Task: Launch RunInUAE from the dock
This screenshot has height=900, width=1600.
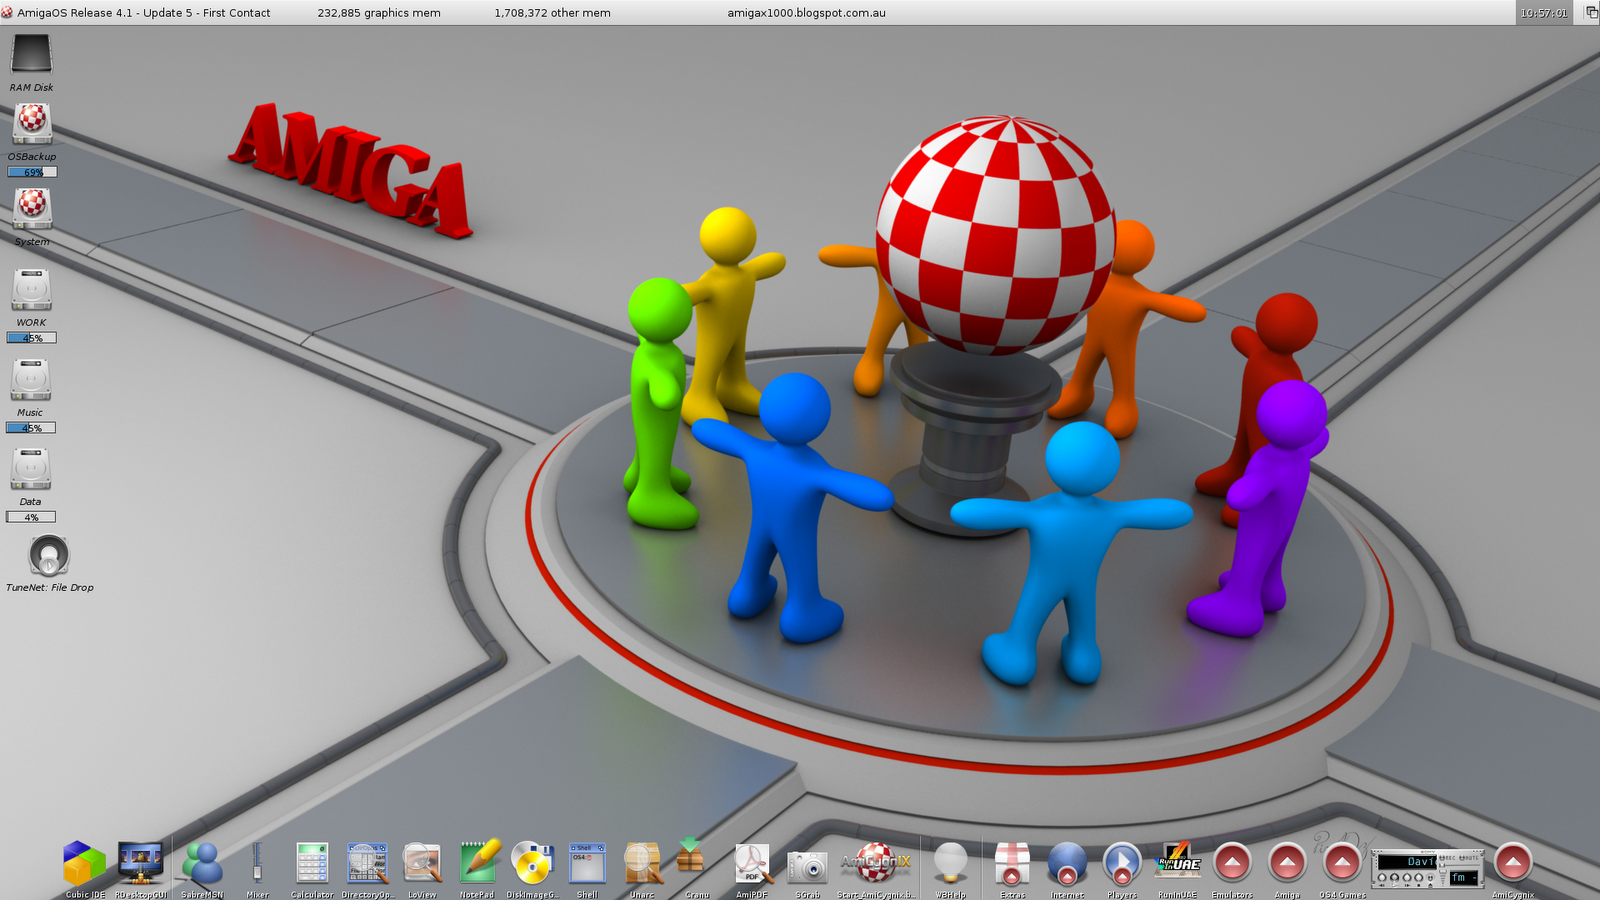Action: pos(1178,862)
